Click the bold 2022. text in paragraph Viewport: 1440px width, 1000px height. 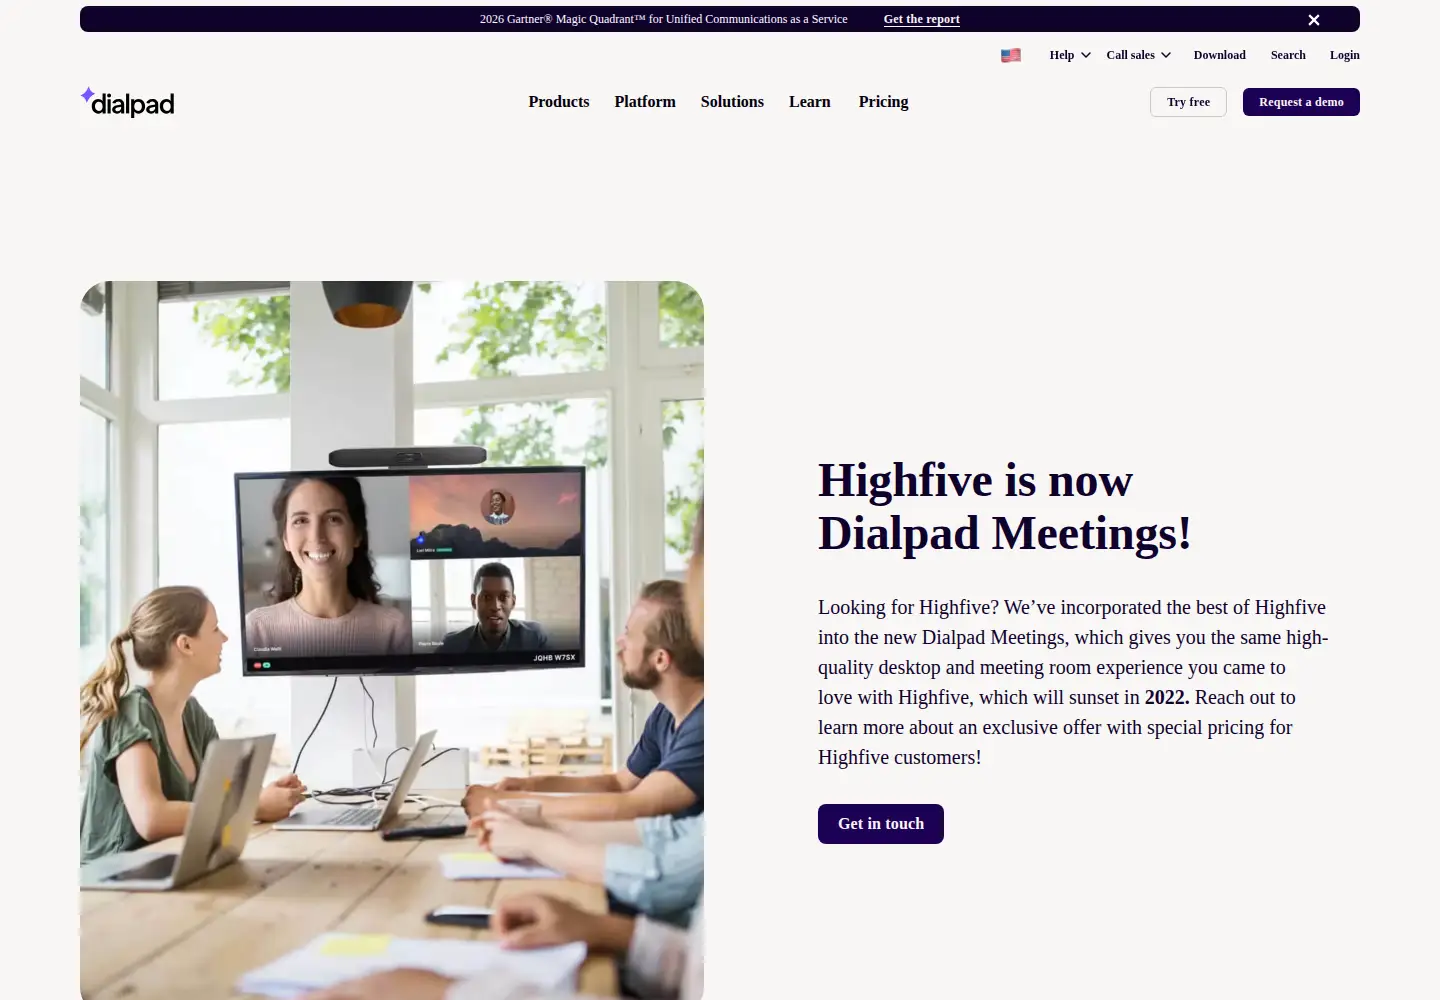(x=1167, y=697)
